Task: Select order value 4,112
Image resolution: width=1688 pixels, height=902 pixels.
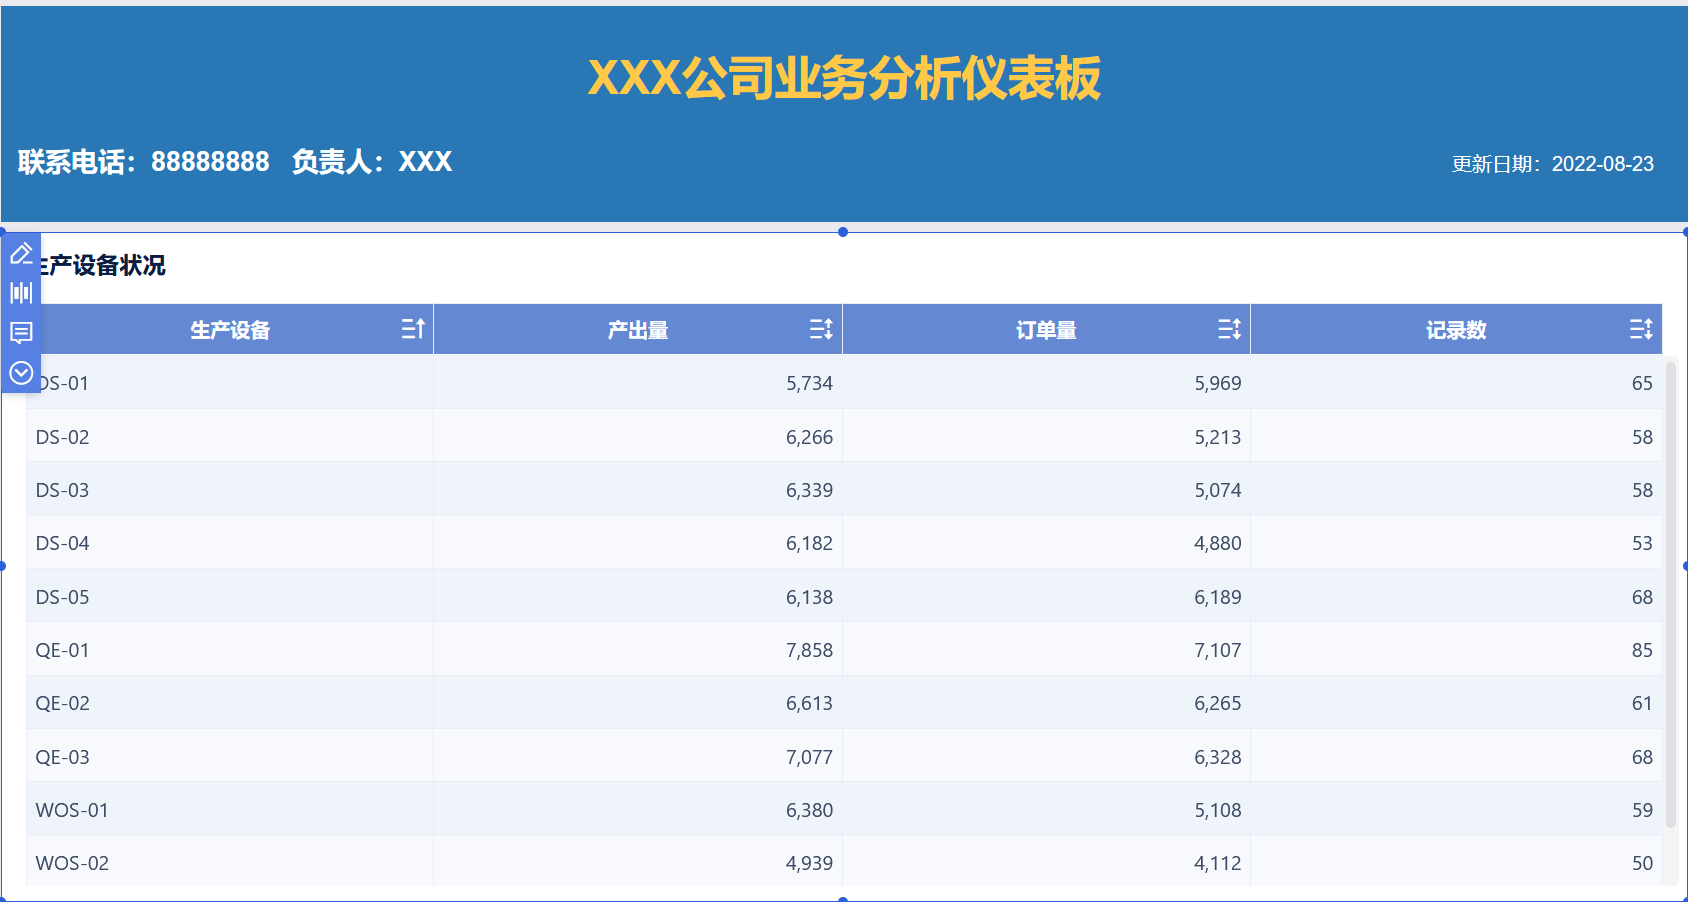Action: (1218, 863)
